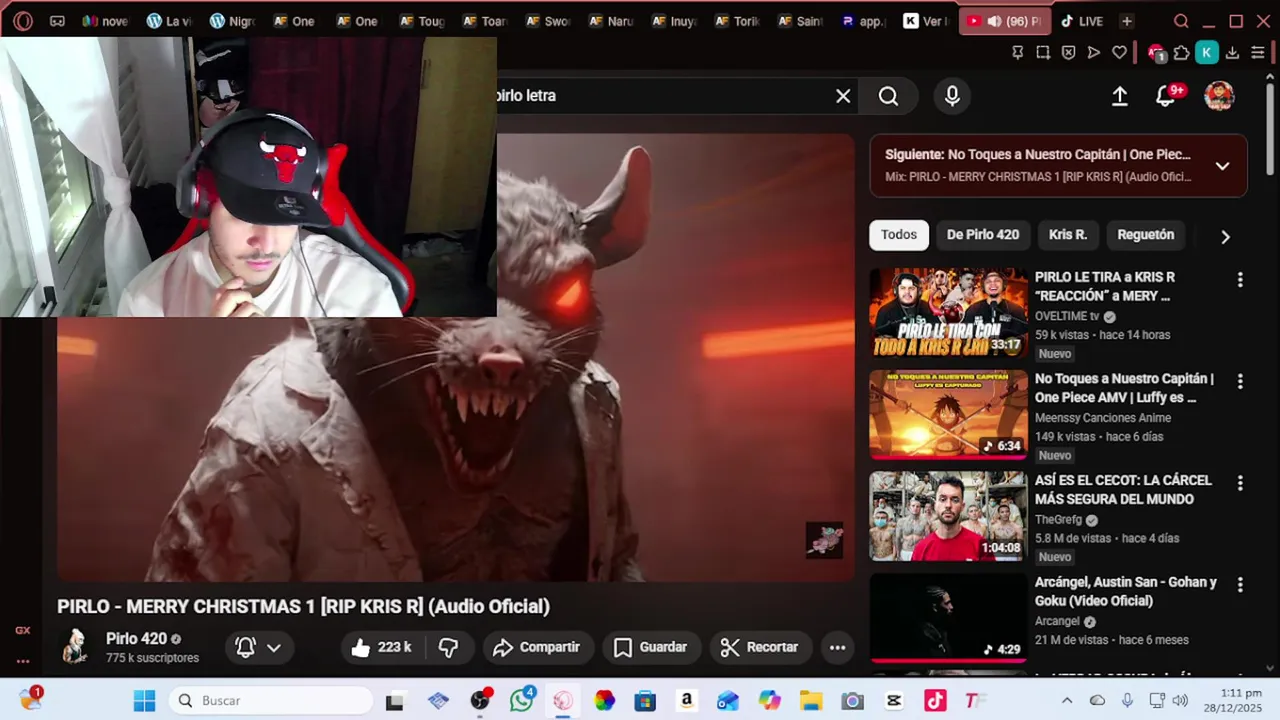This screenshot has width=1280, height=720.
Task: Click Recortar clip button
Action: coord(760,647)
